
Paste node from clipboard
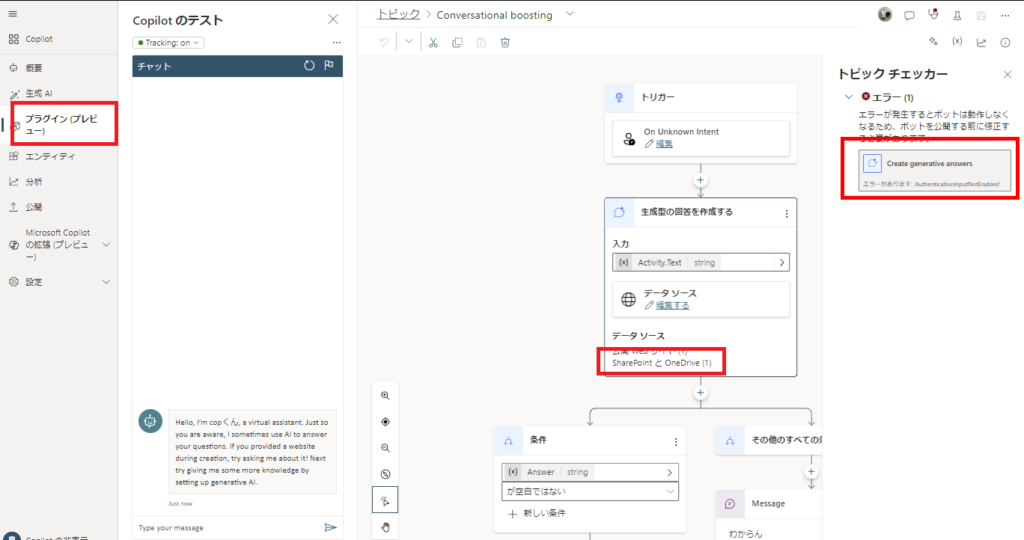[x=481, y=42]
